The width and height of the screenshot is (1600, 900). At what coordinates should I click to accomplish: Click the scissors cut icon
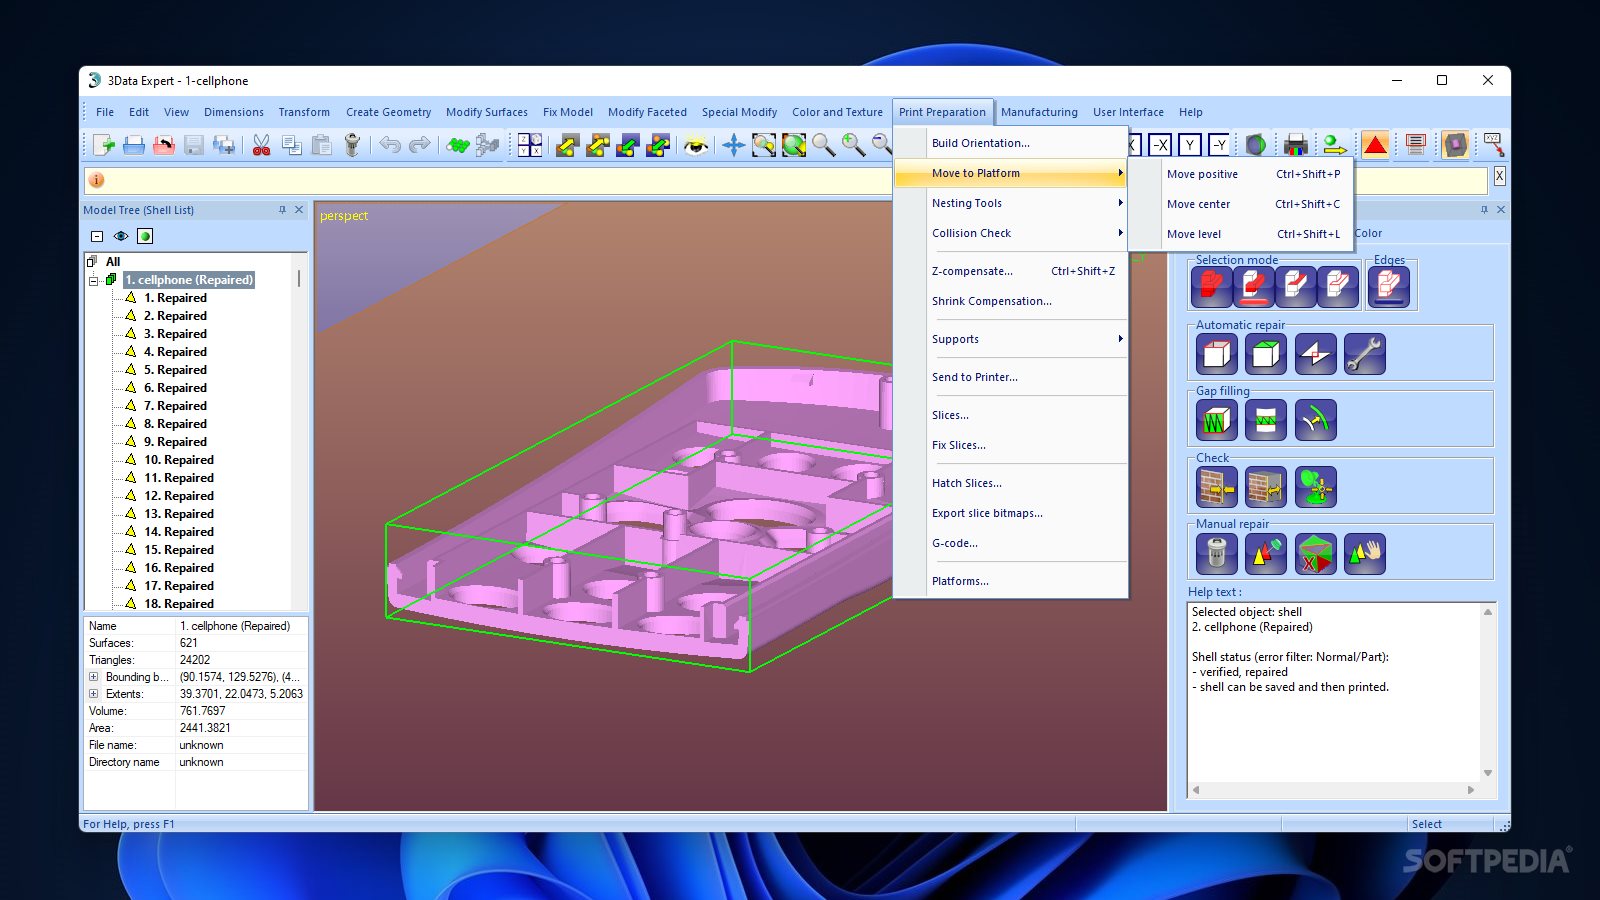point(261,145)
